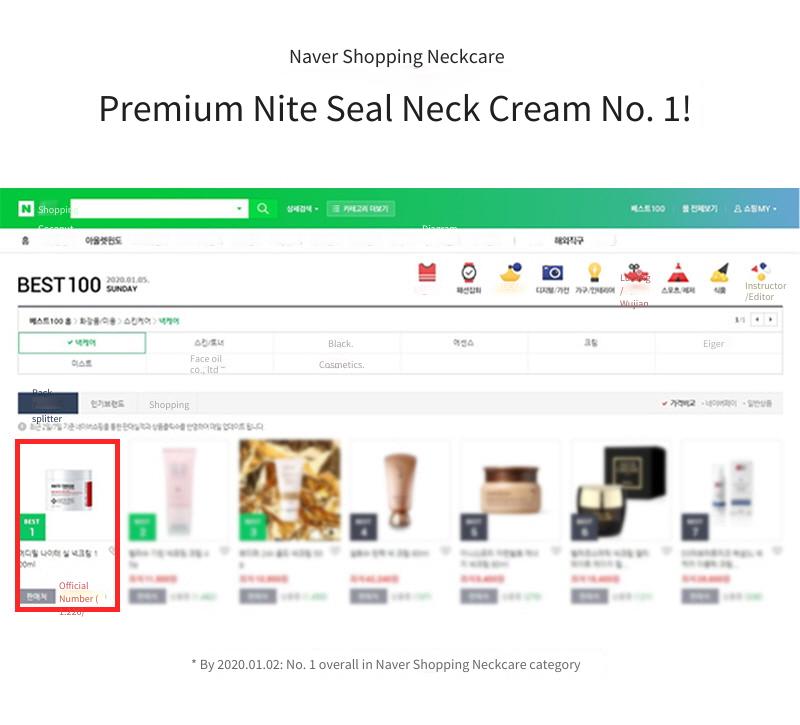Go to the next page arrow at top right of the list
The image size is (800, 725).
(x=770, y=319)
